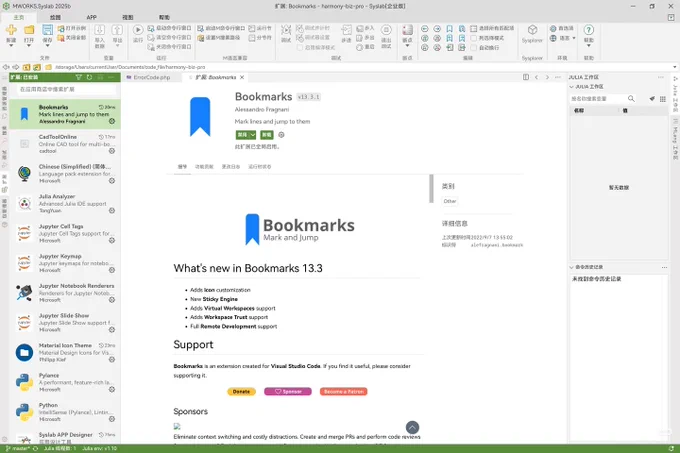Click the filter extensions funnel icon
680x453 pixels.
pyautogui.click(x=78, y=77)
